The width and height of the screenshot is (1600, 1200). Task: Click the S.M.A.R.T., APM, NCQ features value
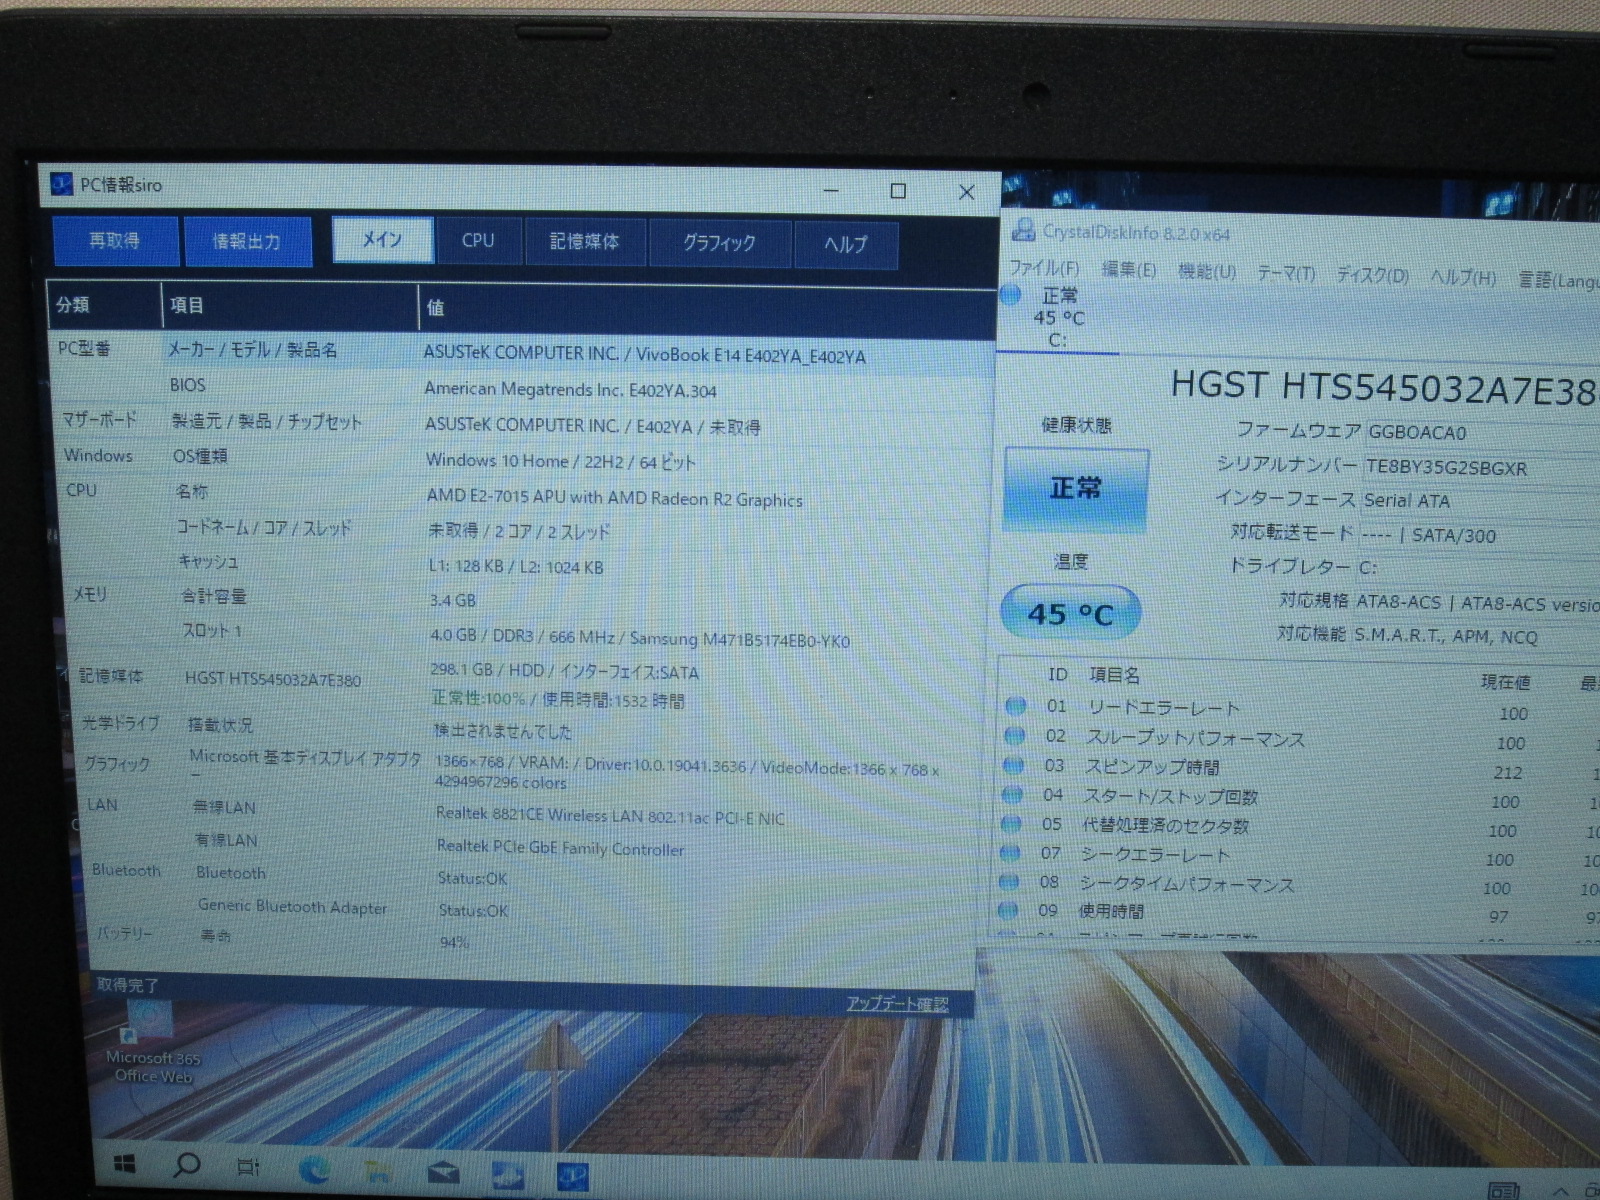1446,636
